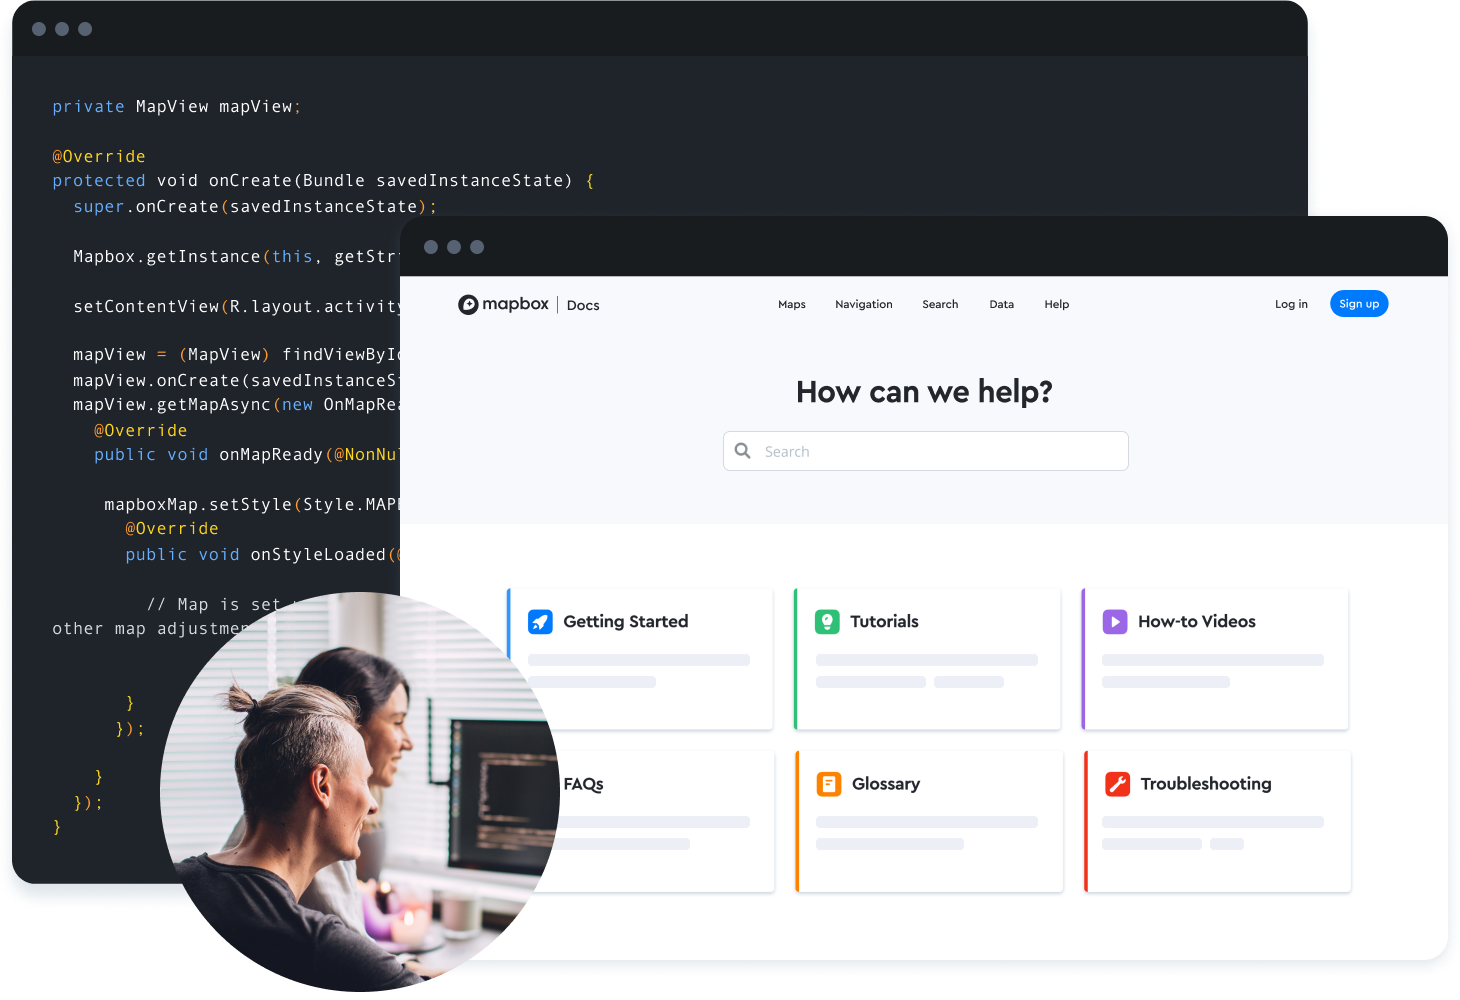The width and height of the screenshot is (1460, 1000).
Task: Open the Getting Started card
Action: pyautogui.click(x=640, y=659)
